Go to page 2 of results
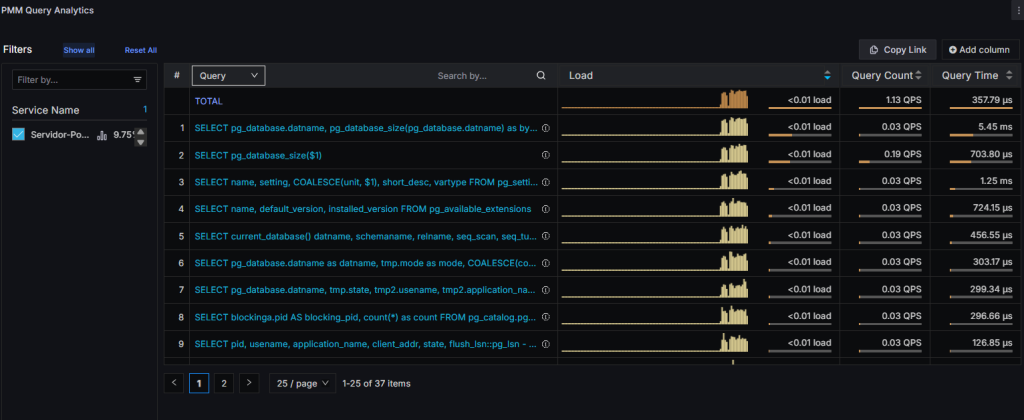 pos(224,383)
